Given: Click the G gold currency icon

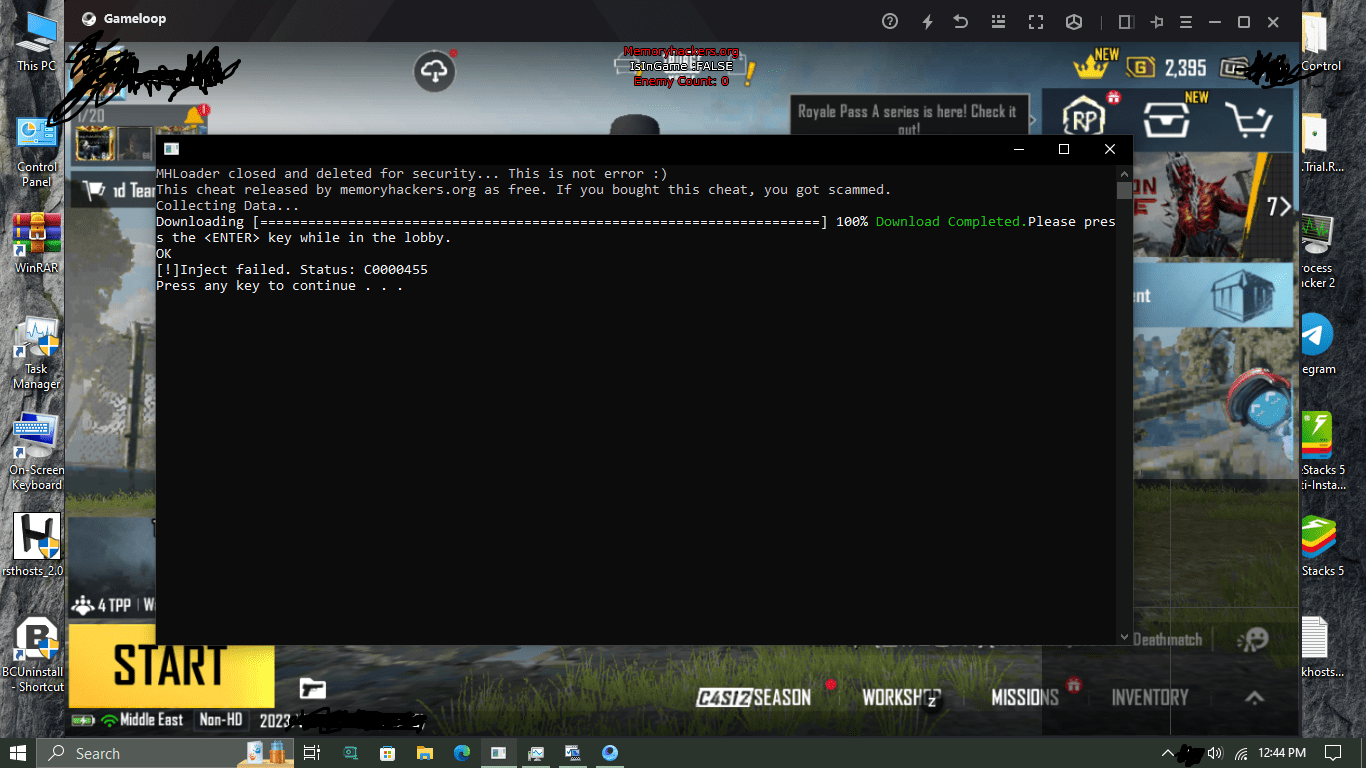Looking at the screenshot, I should point(1140,67).
